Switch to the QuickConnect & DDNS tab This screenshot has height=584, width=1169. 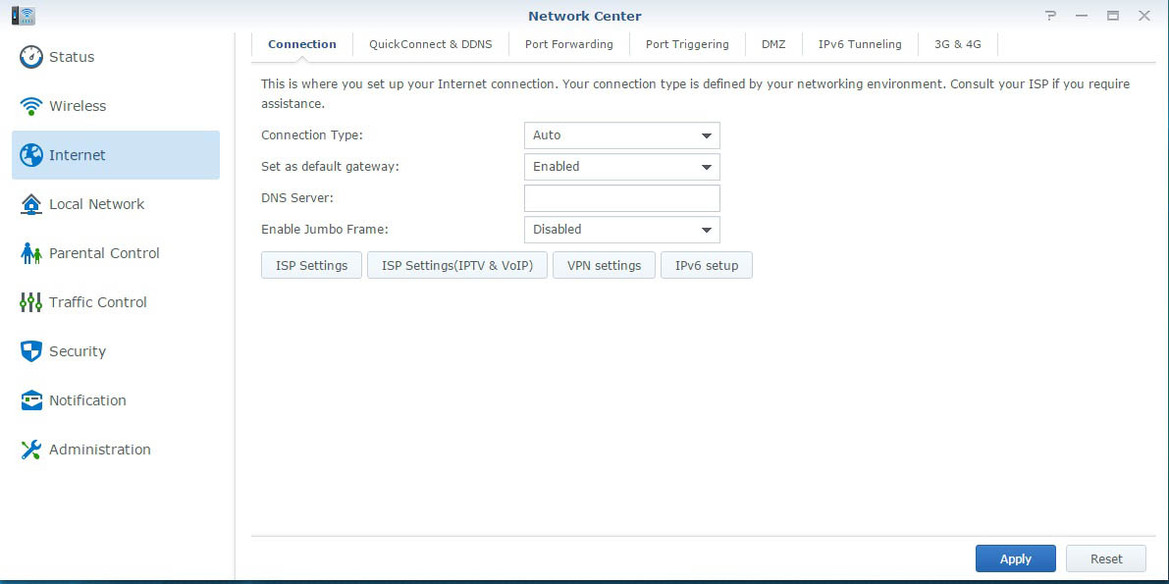pyautogui.click(x=431, y=44)
